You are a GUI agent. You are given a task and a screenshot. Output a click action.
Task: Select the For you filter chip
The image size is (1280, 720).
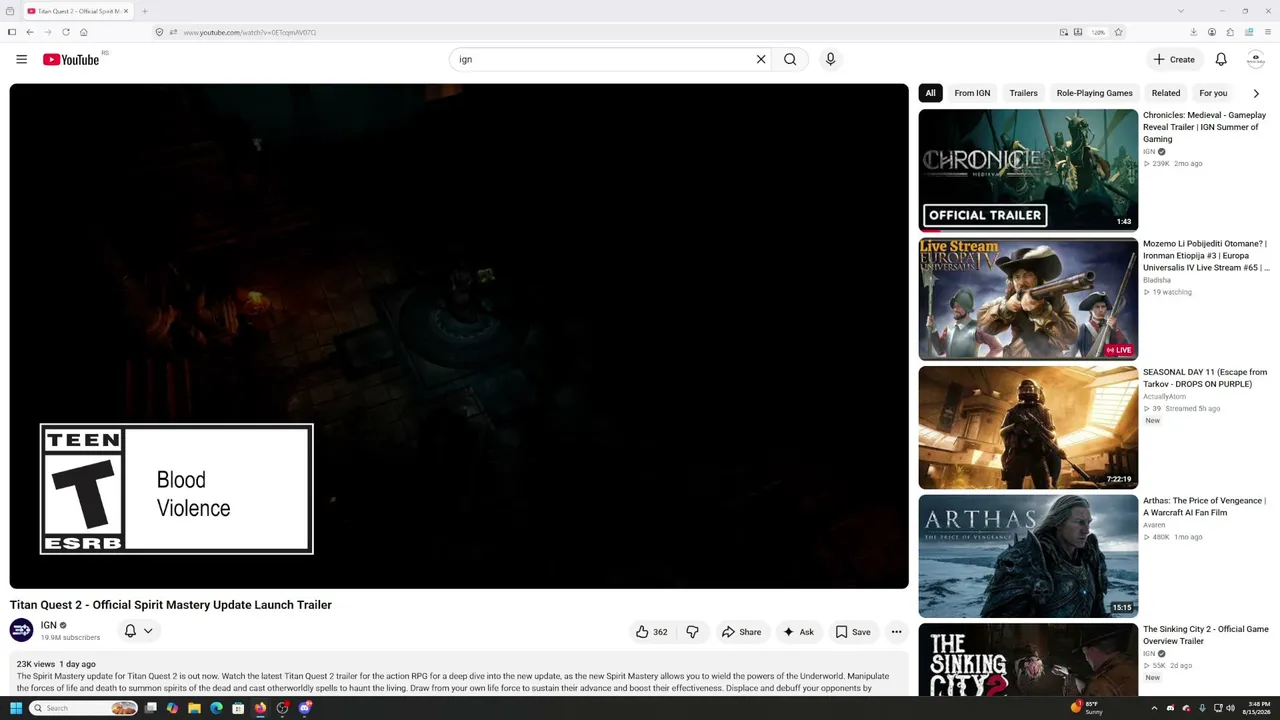pos(1213,93)
